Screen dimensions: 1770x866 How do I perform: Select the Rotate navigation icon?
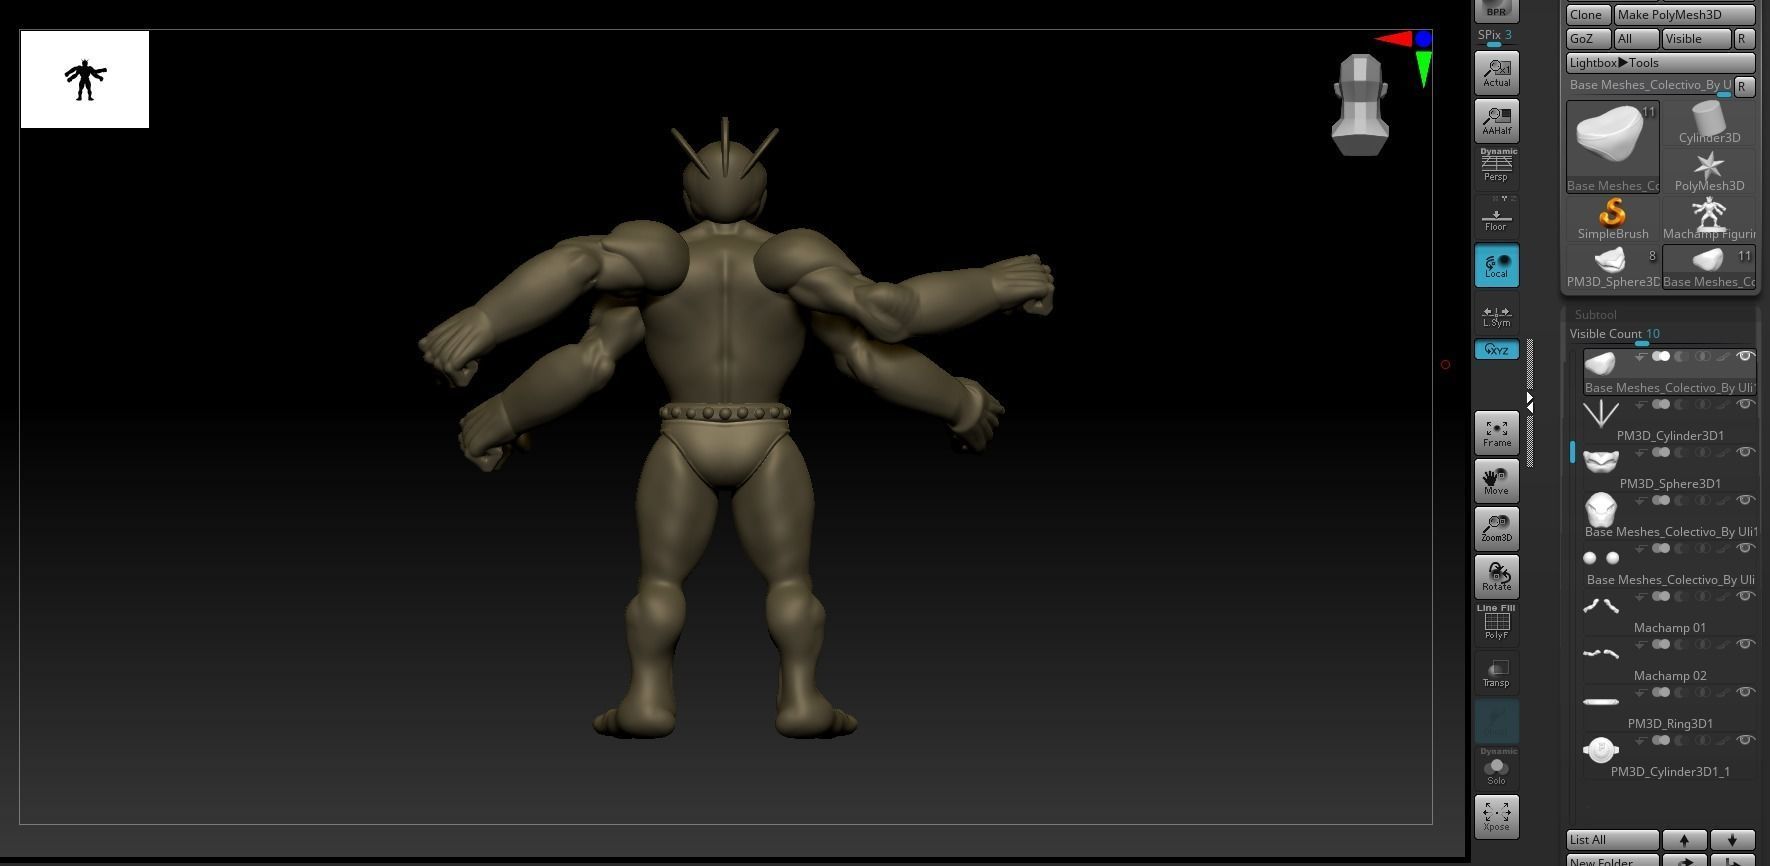[1496, 577]
